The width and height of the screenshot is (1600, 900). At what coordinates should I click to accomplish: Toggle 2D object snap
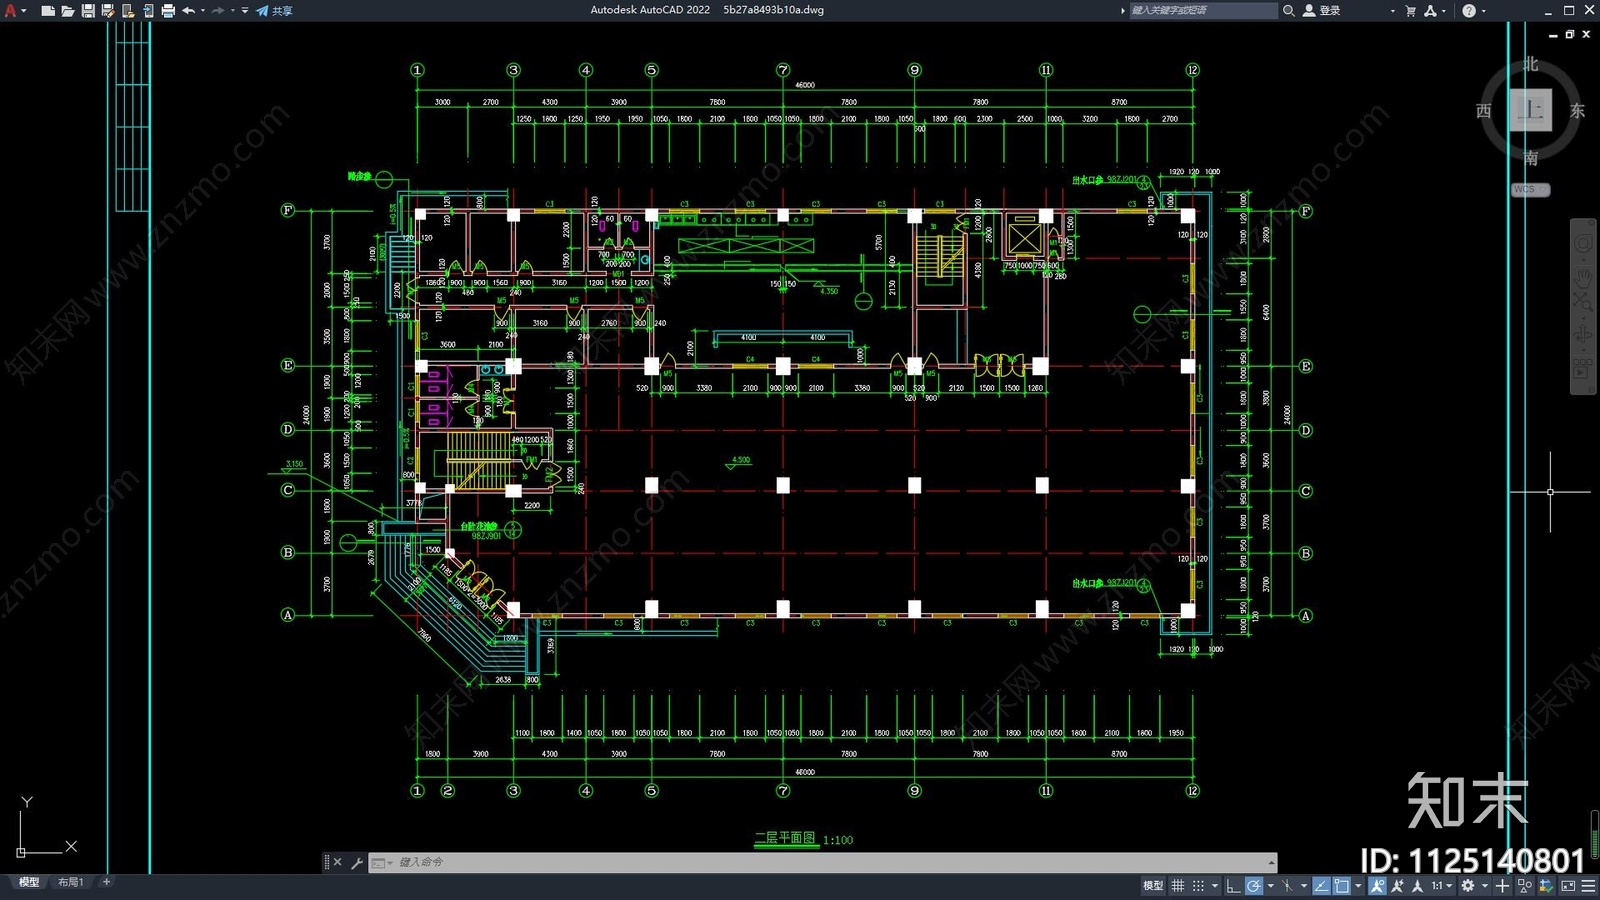pos(1341,886)
